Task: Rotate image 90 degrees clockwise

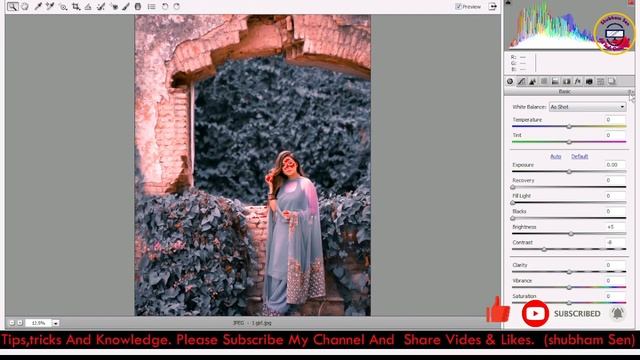Action: click(177, 7)
